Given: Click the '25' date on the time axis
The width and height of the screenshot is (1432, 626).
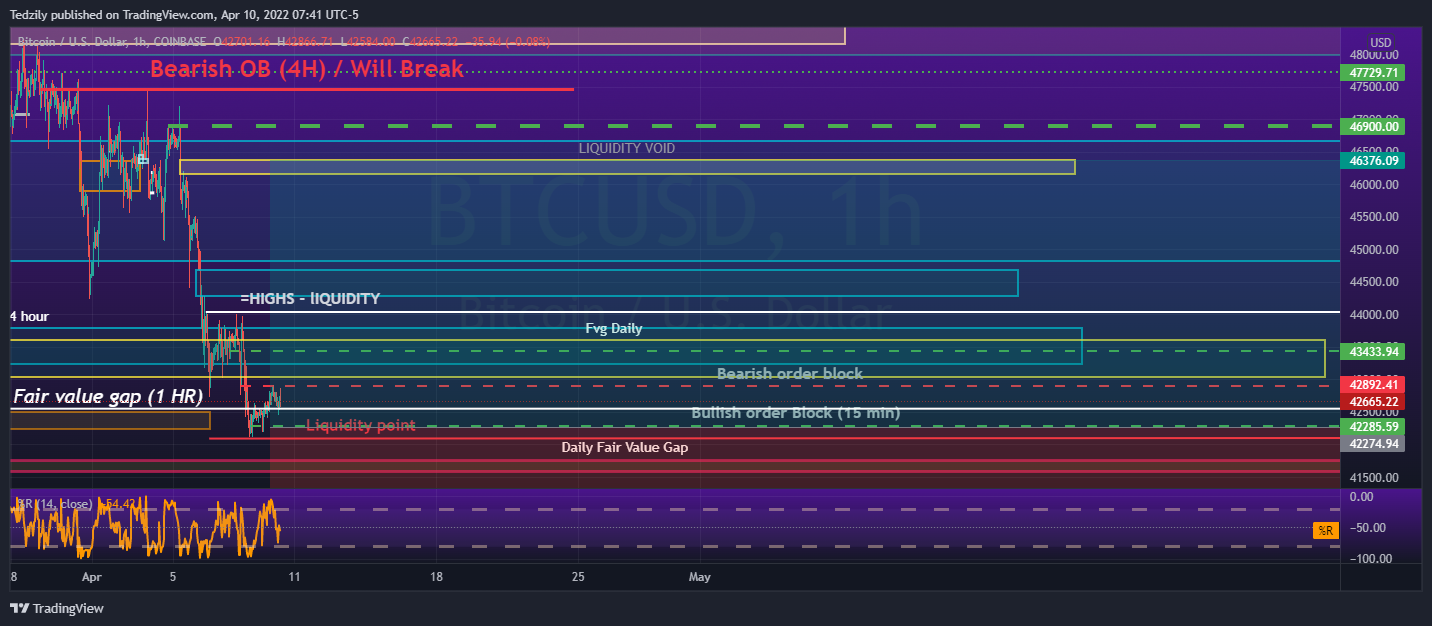Looking at the screenshot, I should 578,577.
